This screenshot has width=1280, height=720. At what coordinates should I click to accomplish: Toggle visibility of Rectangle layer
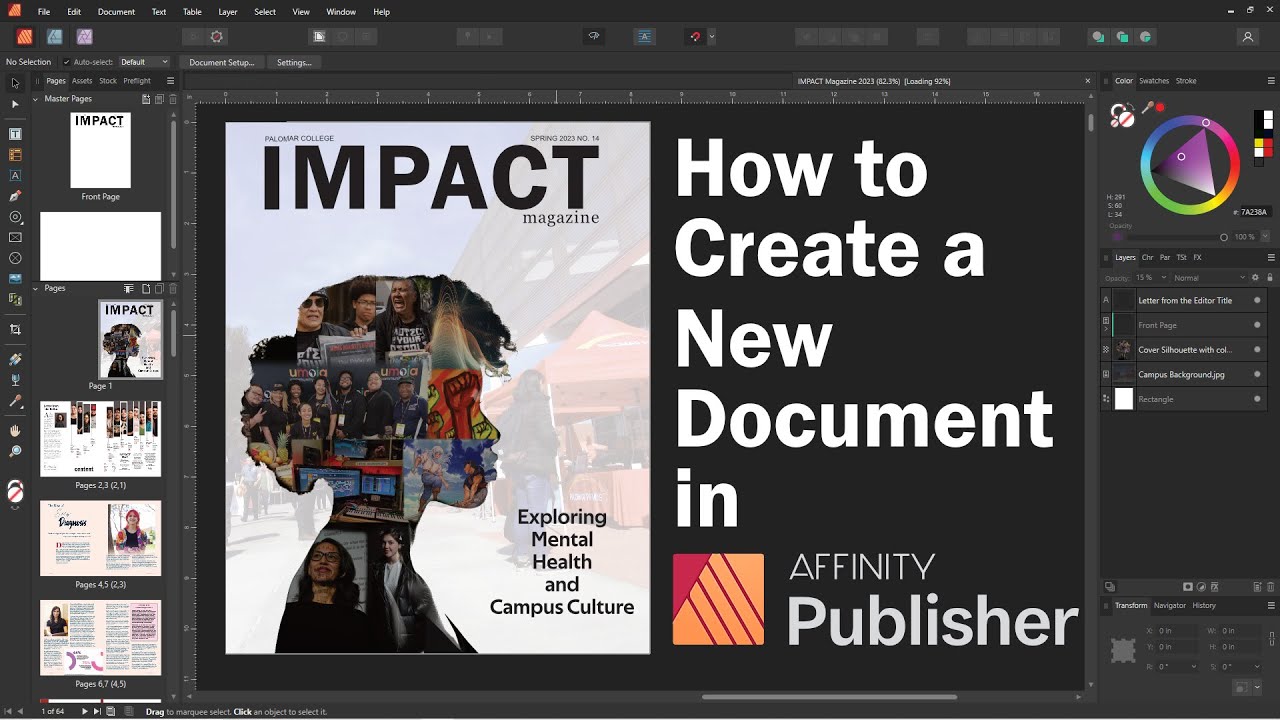tap(1257, 399)
